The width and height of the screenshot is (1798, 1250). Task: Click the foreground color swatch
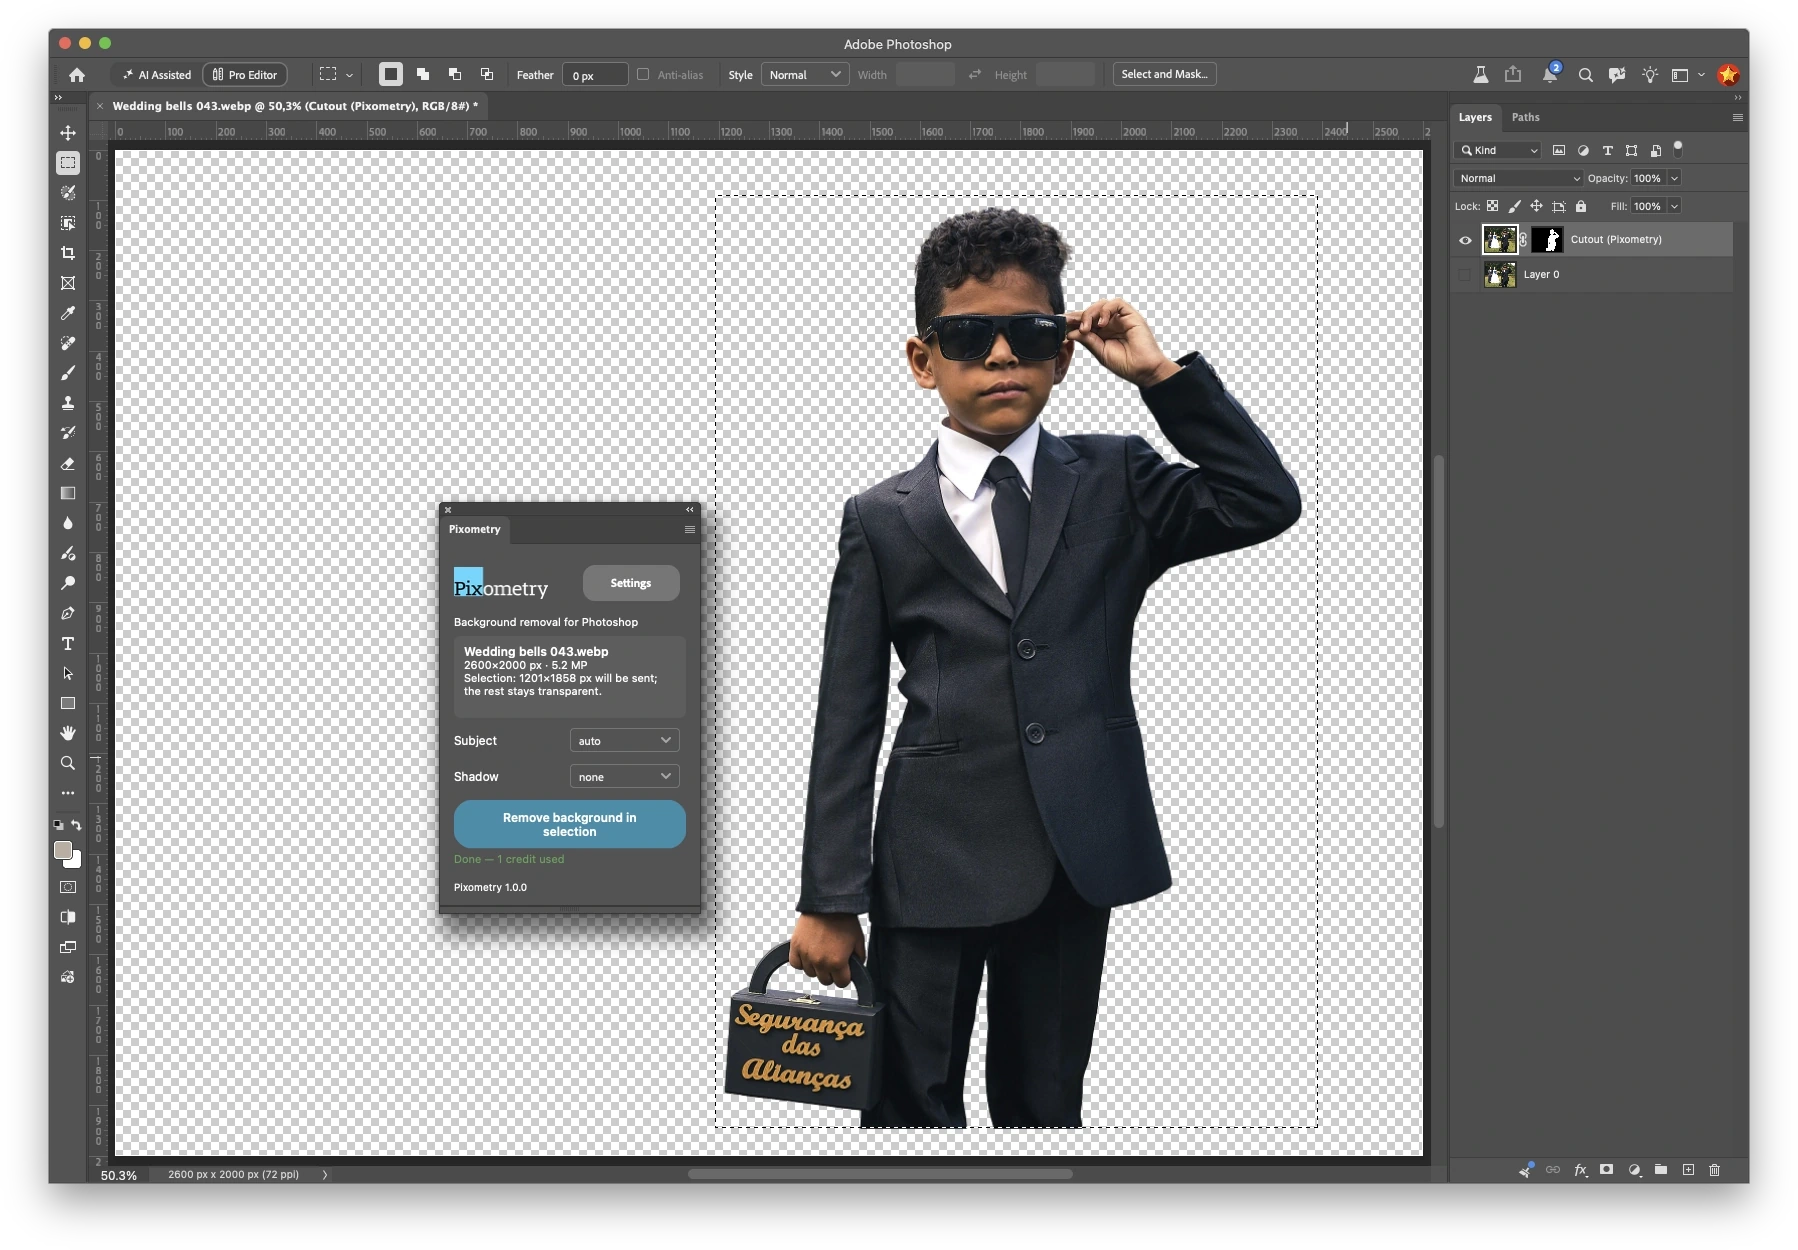(63, 850)
